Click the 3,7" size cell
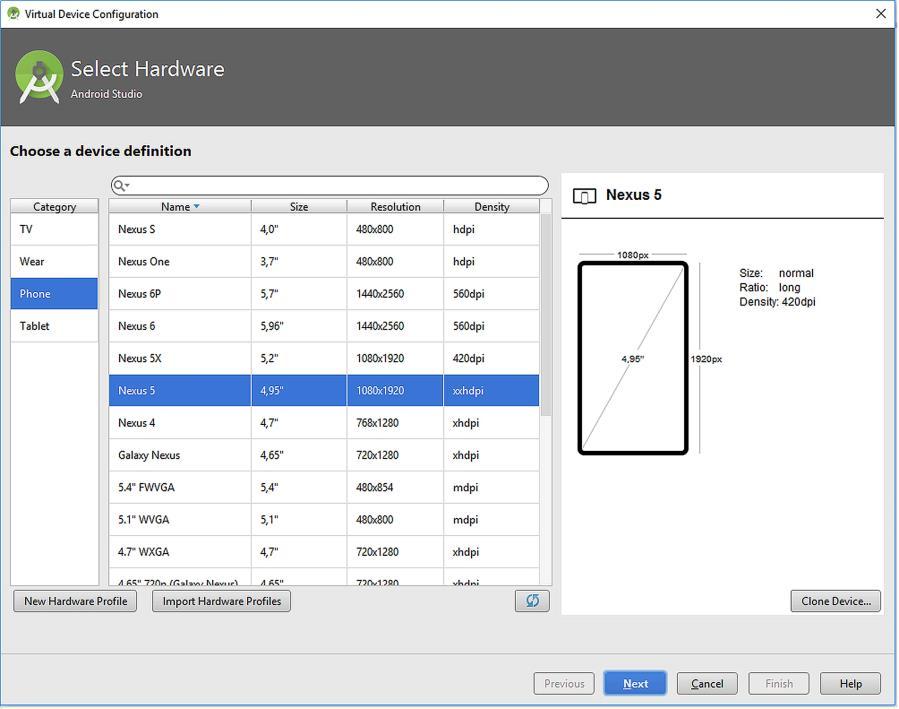The image size is (899, 709). coord(299,261)
